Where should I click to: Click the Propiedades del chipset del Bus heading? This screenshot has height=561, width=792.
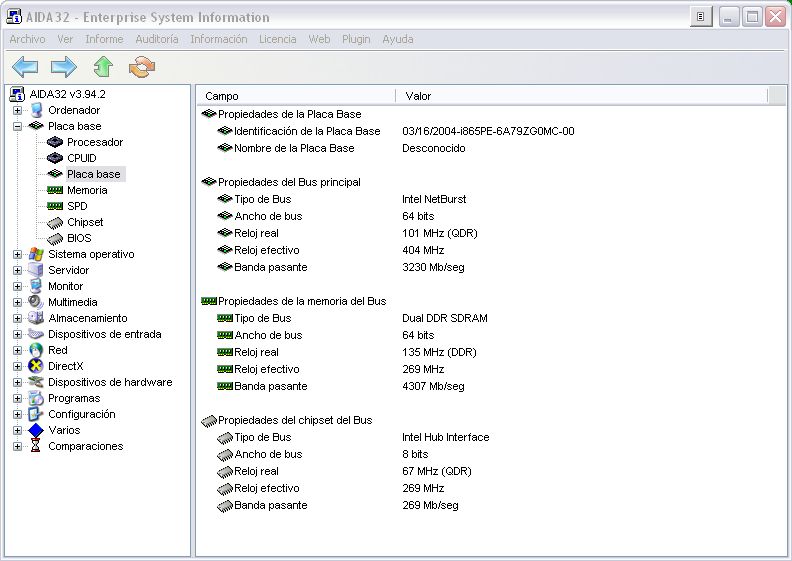pyautogui.click(x=295, y=420)
